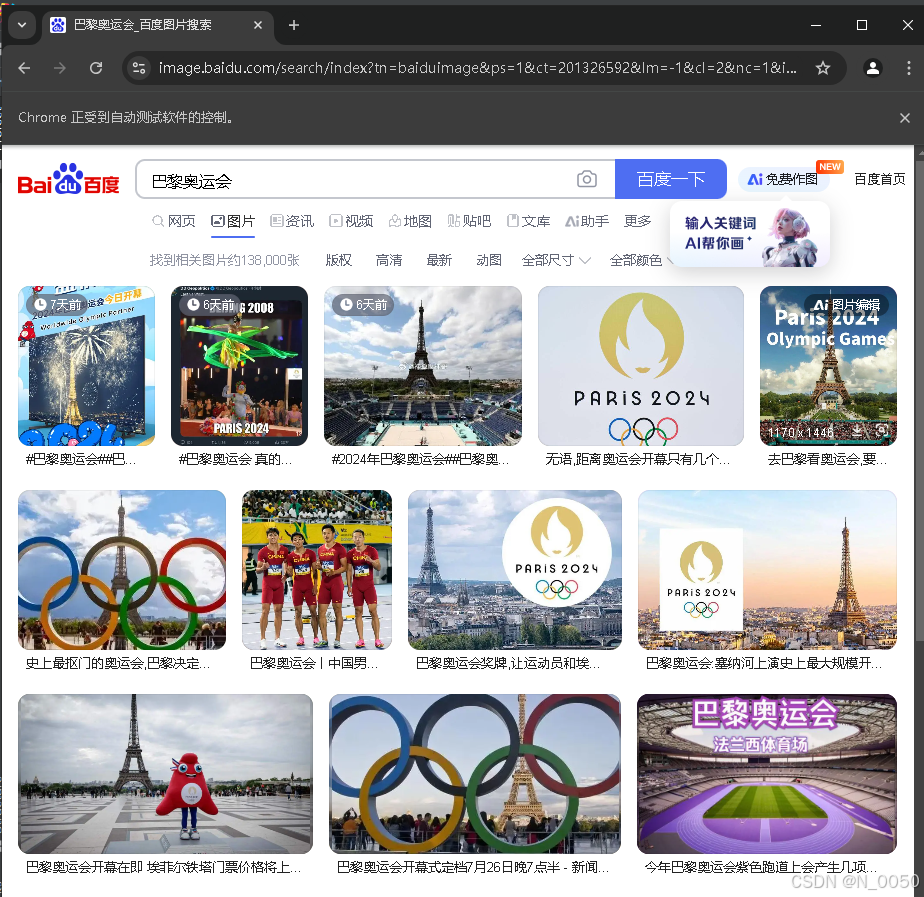The image size is (924, 897).
Task: Select the 图片 tab
Action: tap(233, 221)
